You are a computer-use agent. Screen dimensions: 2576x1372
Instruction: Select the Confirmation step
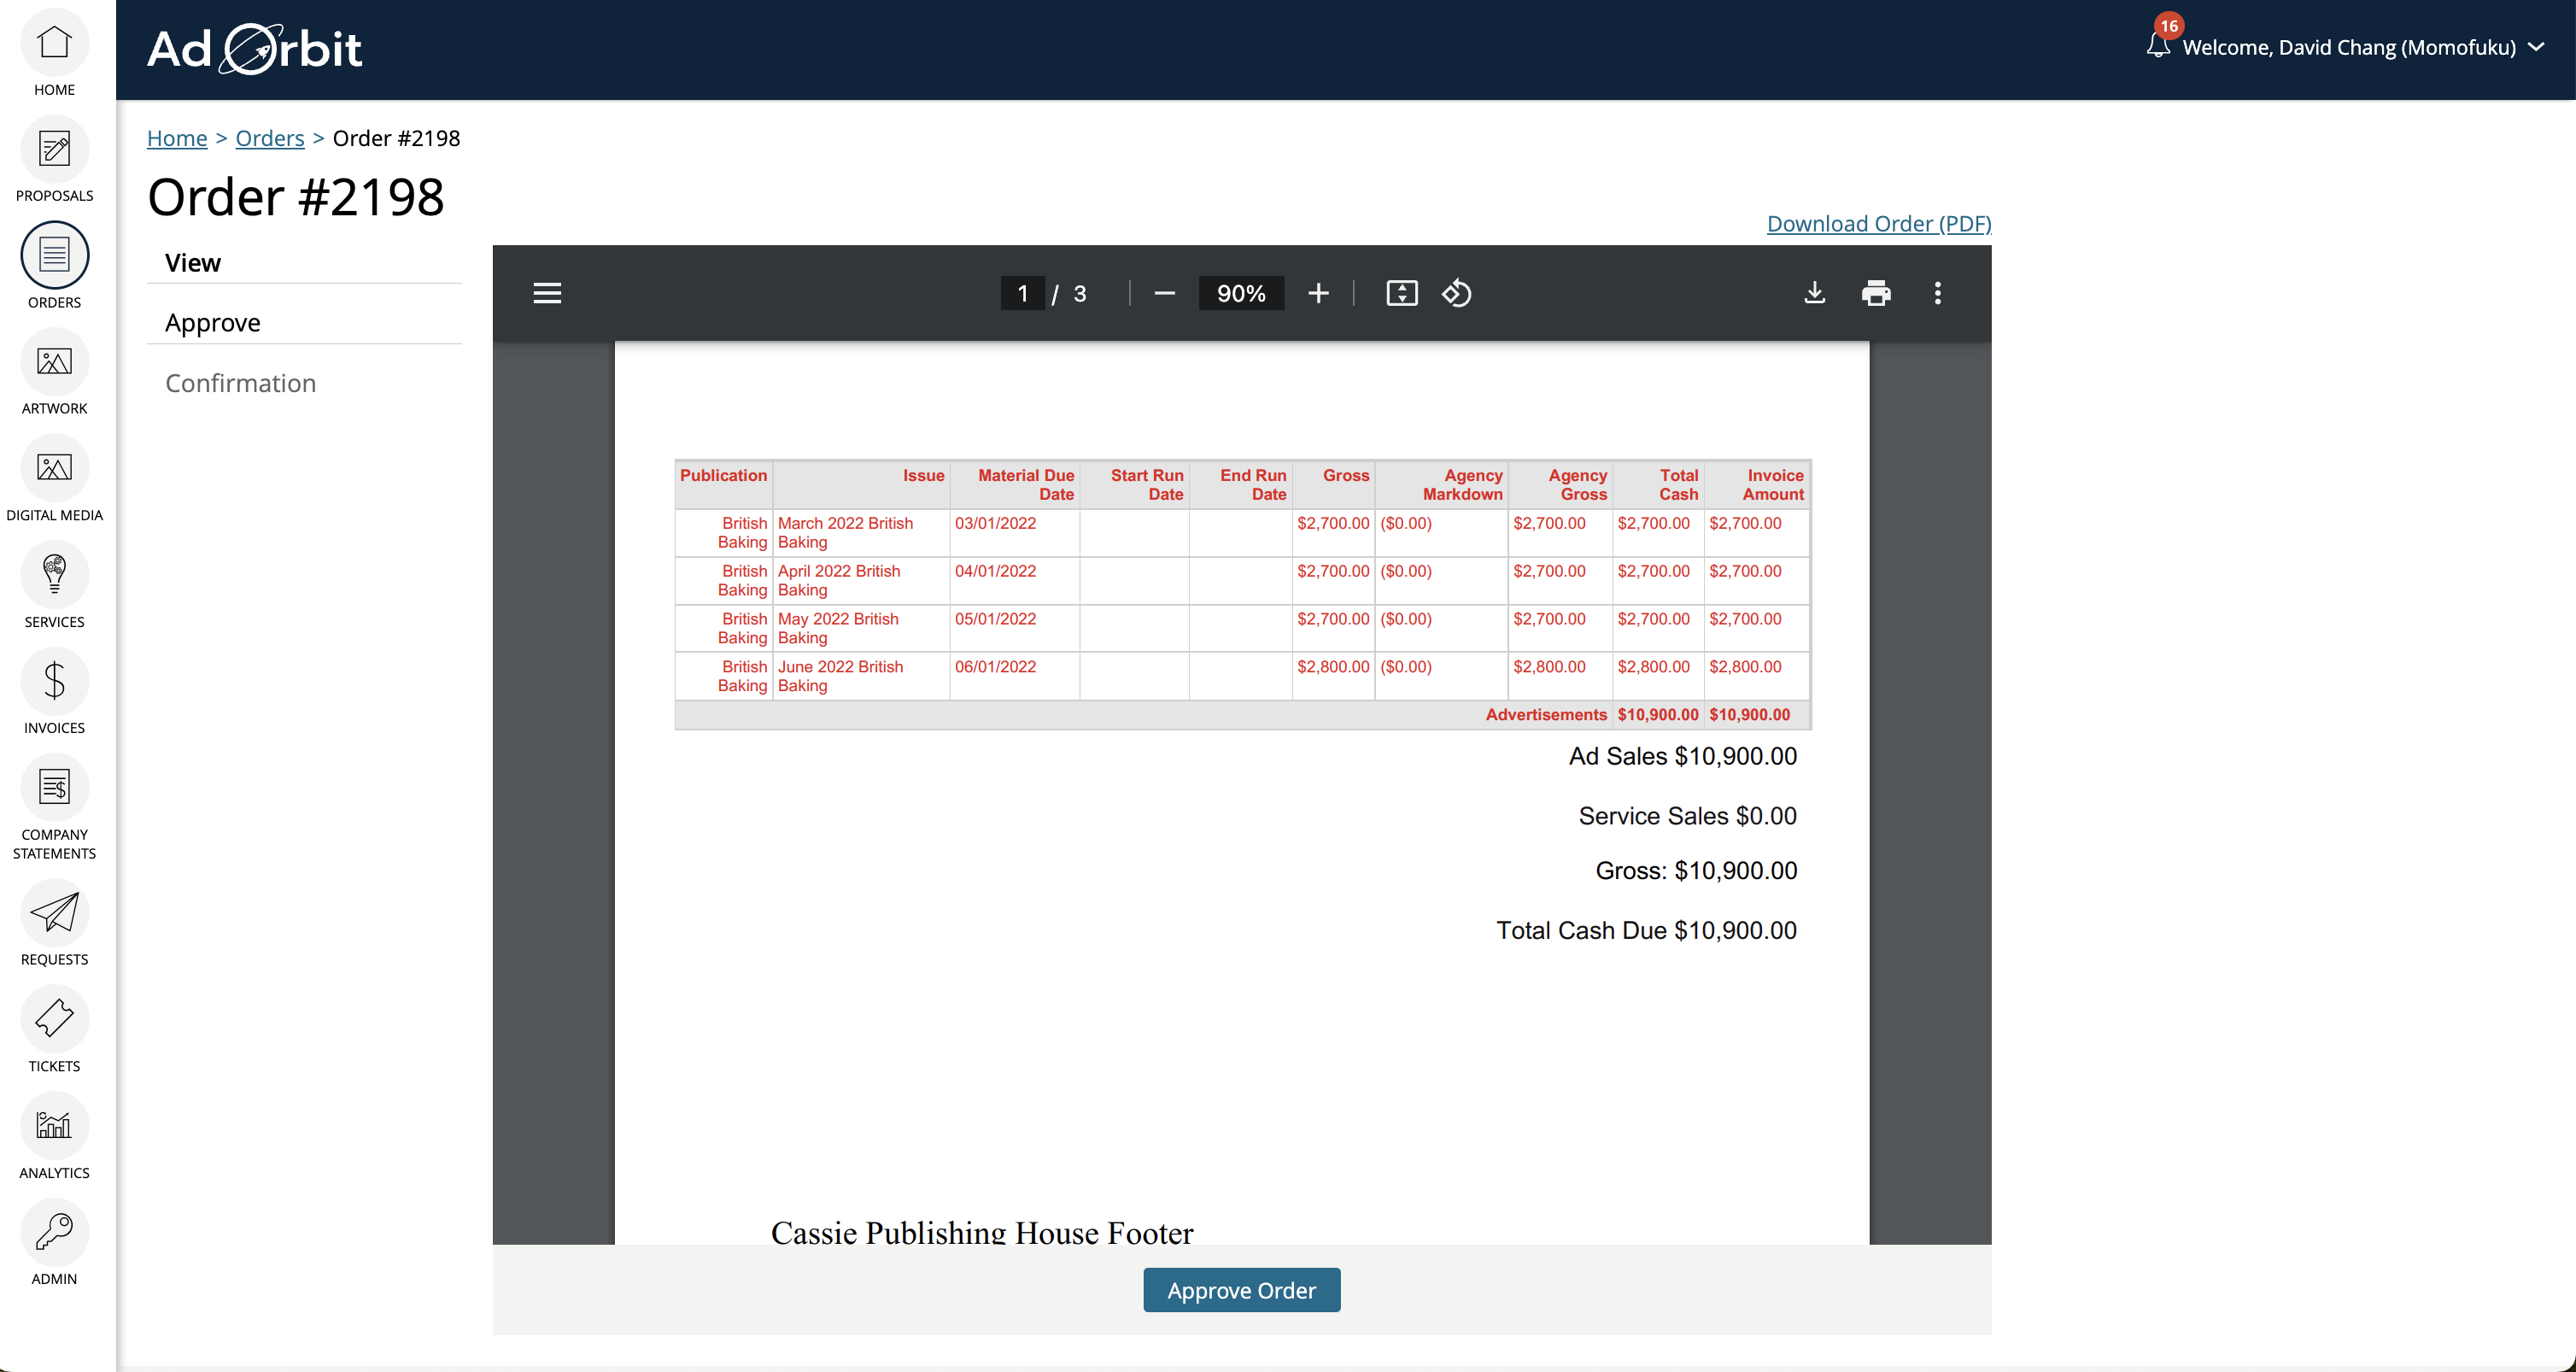click(x=240, y=383)
